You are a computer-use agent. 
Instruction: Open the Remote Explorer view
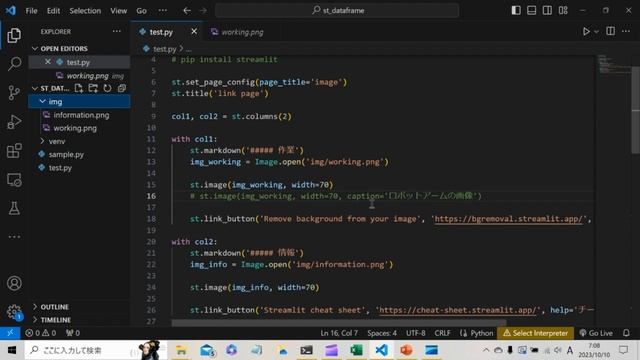tap(14, 180)
